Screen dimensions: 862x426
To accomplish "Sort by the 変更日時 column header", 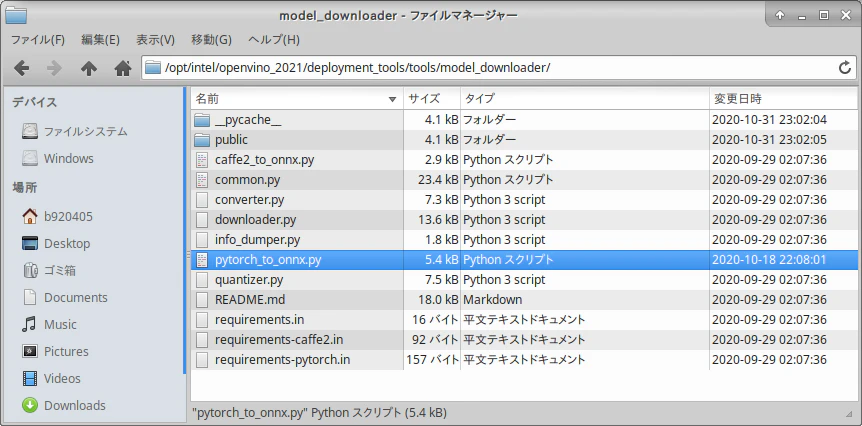I will (783, 99).
